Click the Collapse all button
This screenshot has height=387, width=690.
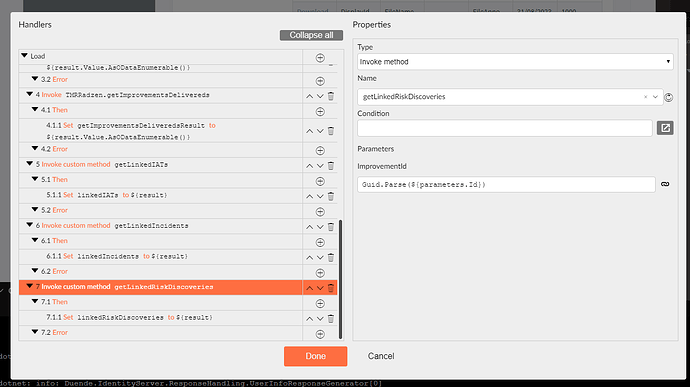pyautogui.click(x=311, y=35)
